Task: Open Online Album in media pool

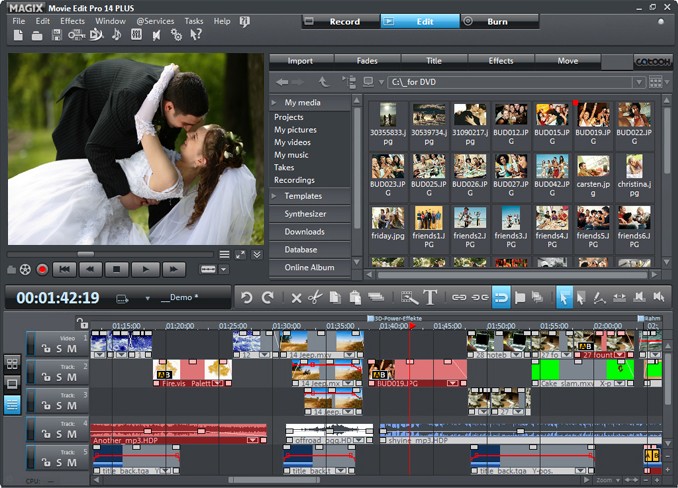Action: 310,268
